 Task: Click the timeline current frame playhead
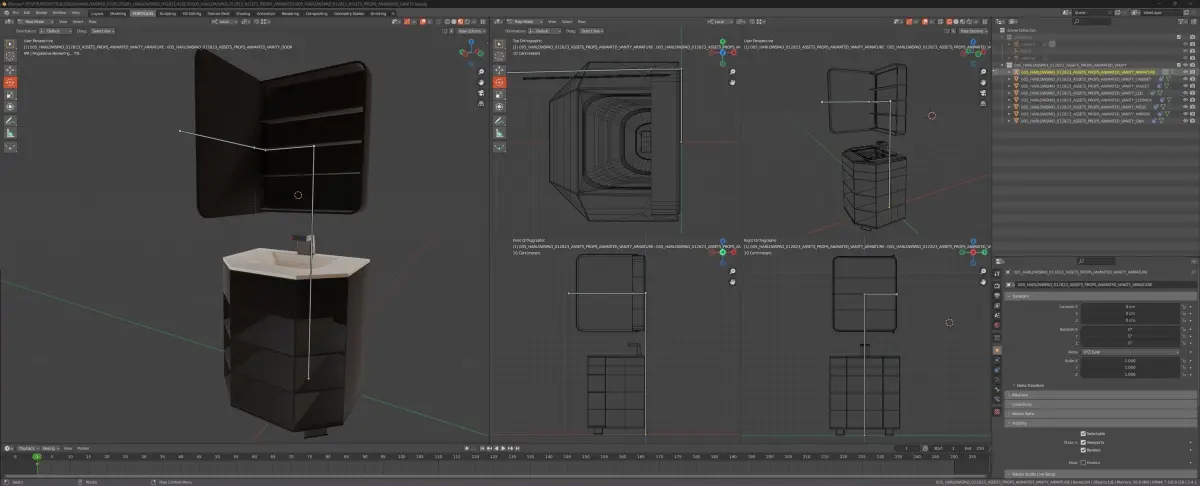tap(37, 456)
